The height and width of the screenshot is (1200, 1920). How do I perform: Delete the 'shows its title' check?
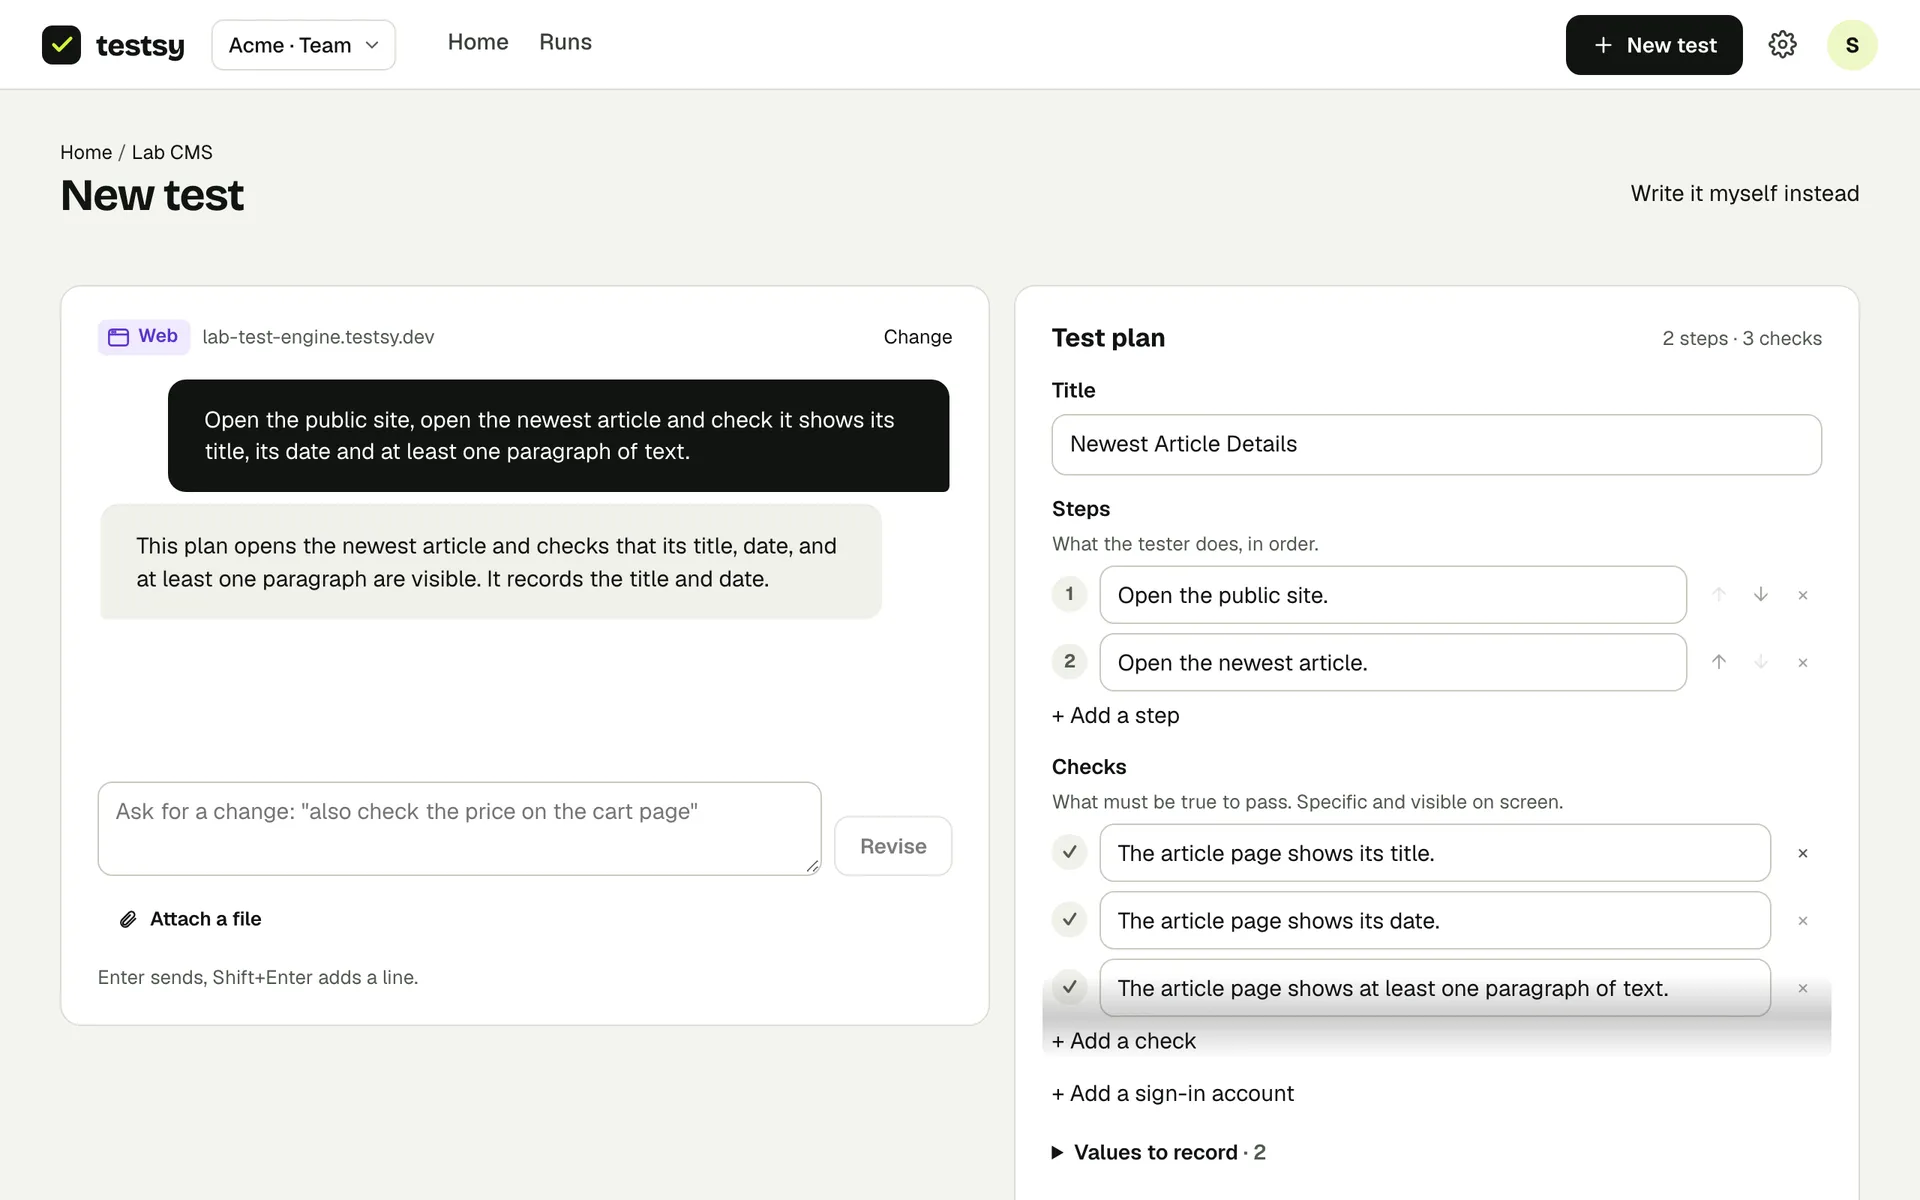(x=1803, y=853)
